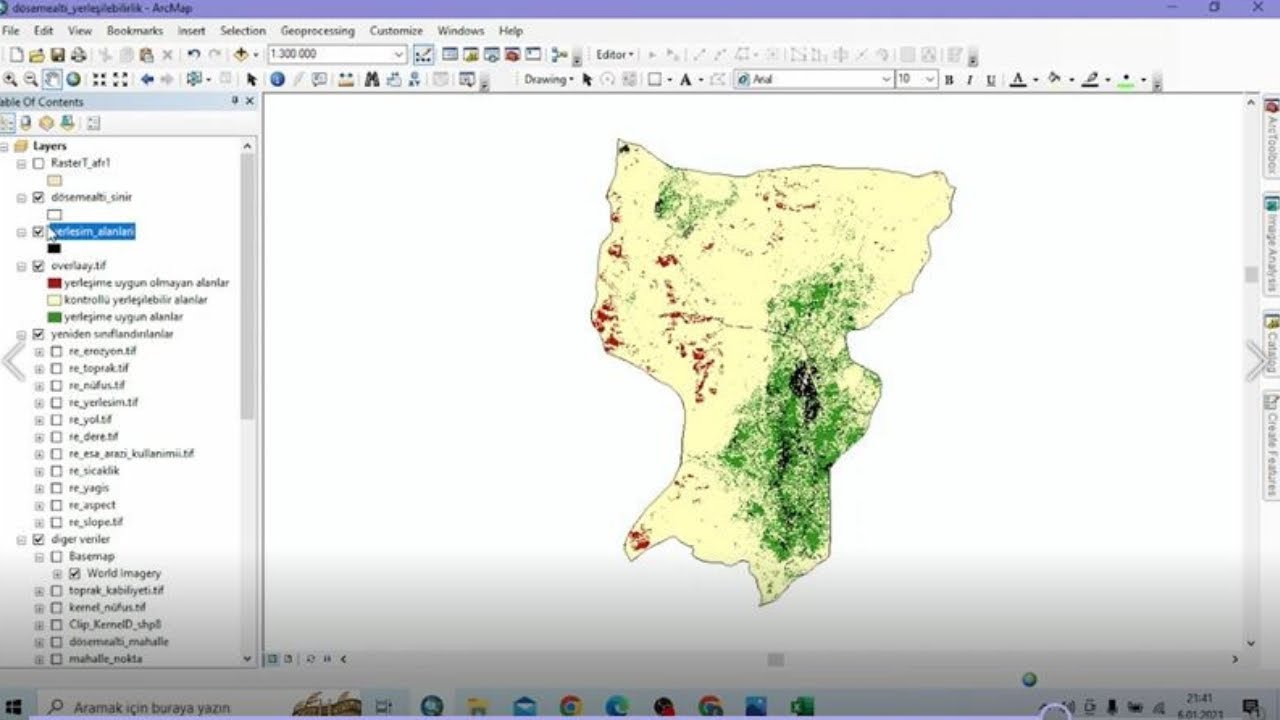Open the Geoprocessing menu
This screenshot has width=1280, height=720.
[317, 31]
